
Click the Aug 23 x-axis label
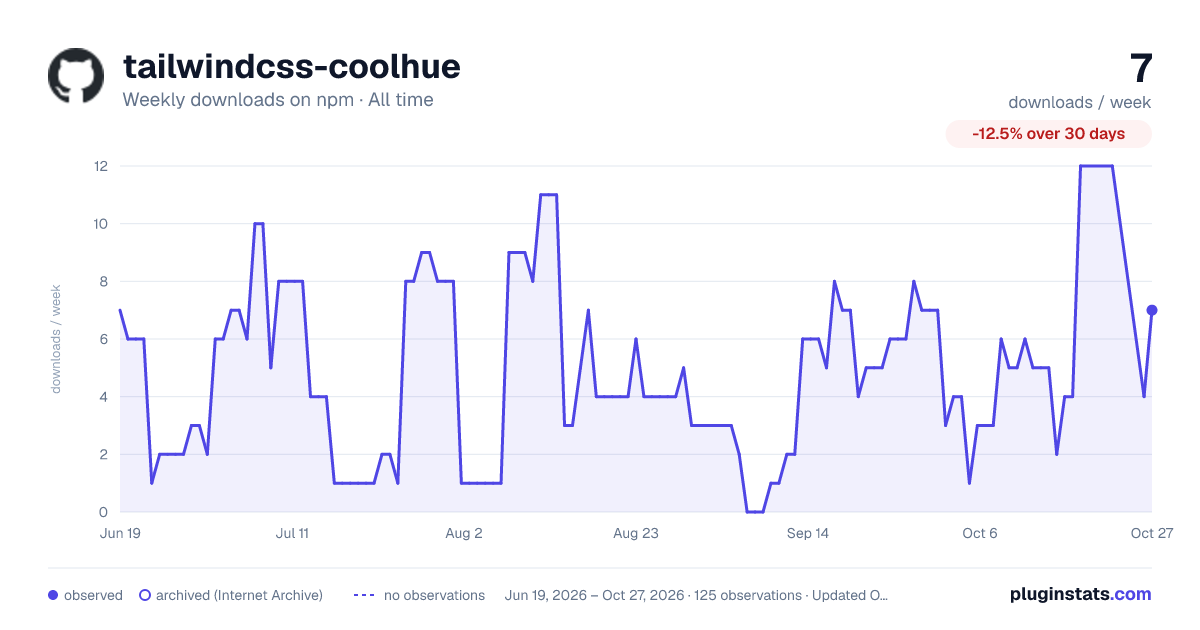point(636,533)
